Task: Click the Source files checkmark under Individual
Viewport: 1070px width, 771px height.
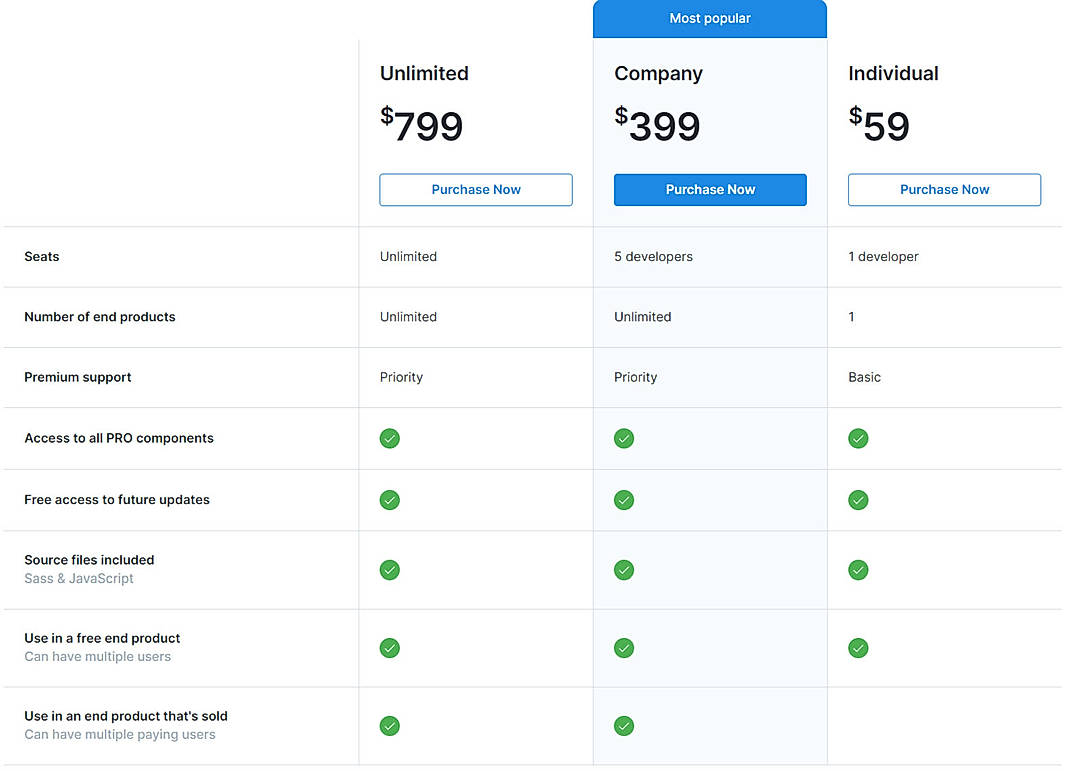Action: point(858,570)
